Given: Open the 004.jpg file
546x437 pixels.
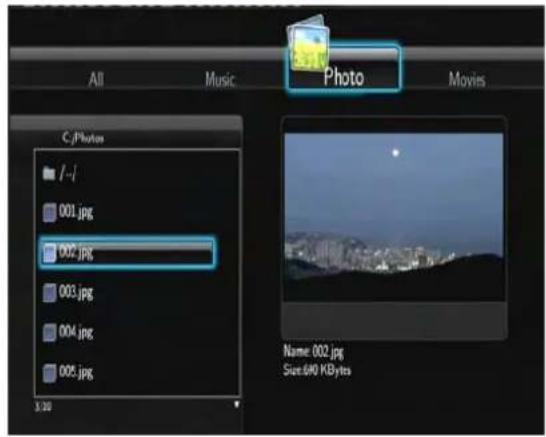Looking at the screenshot, I should point(76,332).
